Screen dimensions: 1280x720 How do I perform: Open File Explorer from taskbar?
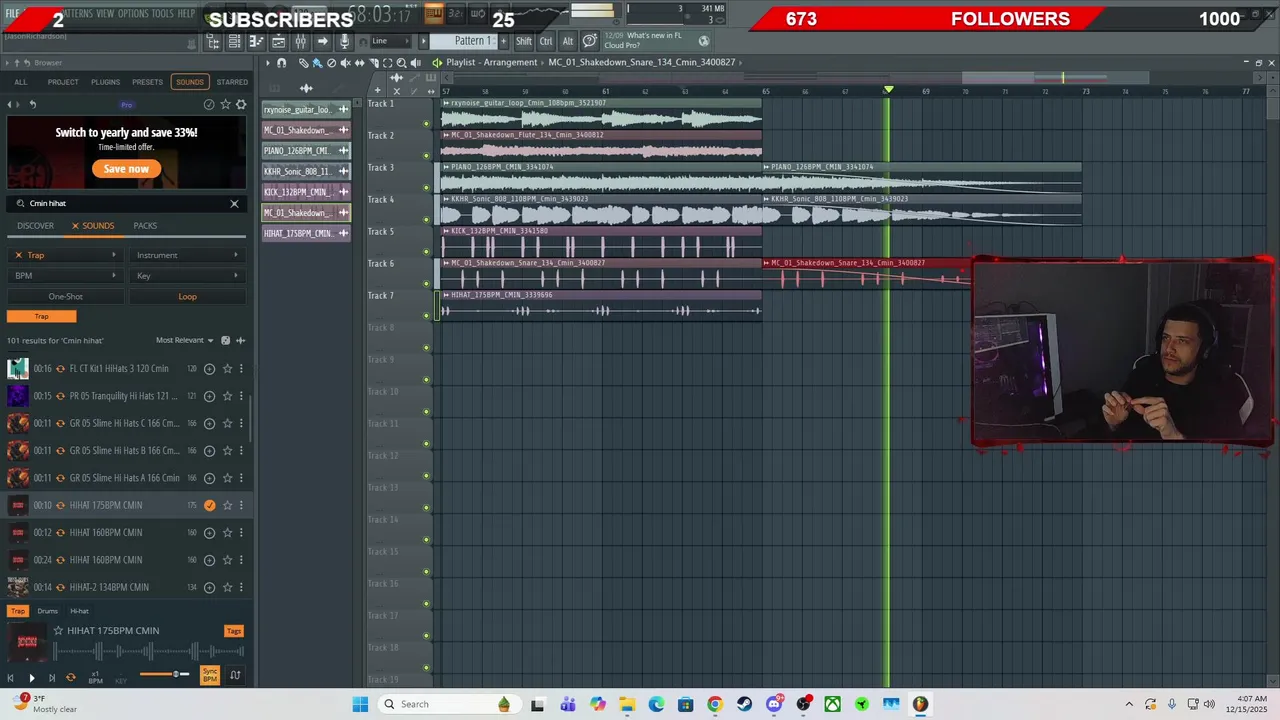pyautogui.click(x=626, y=704)
